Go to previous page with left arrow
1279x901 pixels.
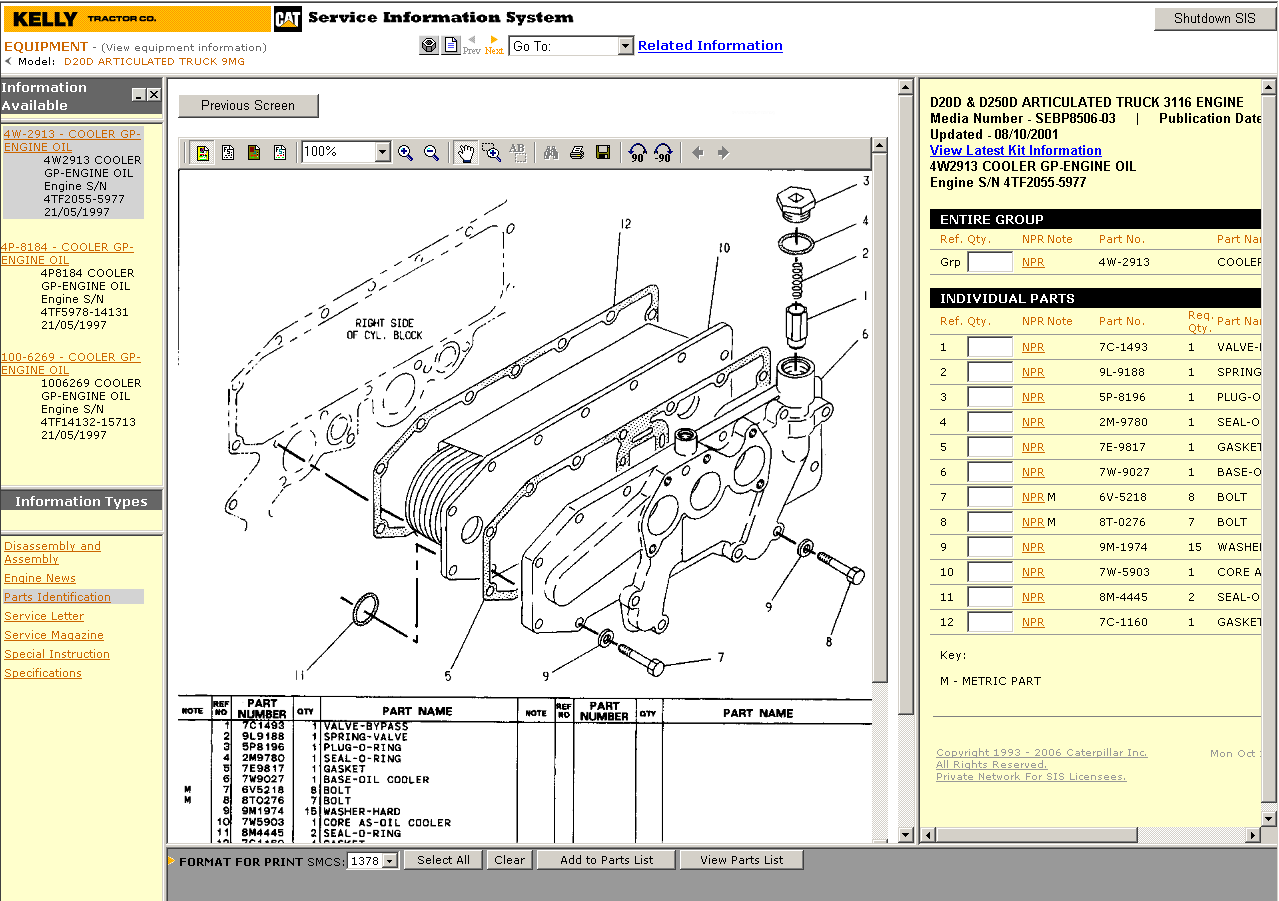click(698, 152)
